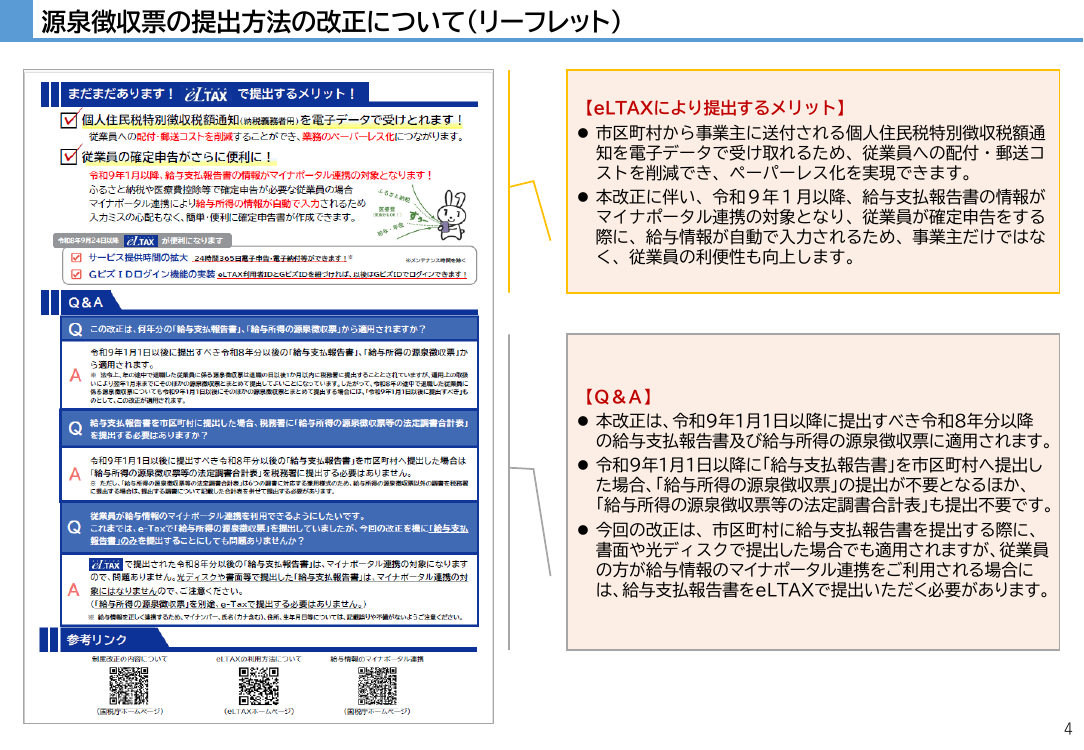Click the page number 4
Viewport: 1084px width, 750px height.
[1068, 729]
